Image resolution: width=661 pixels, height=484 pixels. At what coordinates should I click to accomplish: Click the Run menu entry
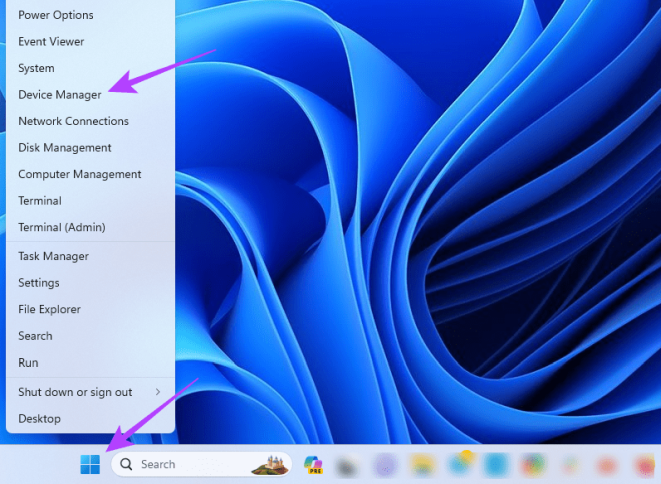[28, 363]
